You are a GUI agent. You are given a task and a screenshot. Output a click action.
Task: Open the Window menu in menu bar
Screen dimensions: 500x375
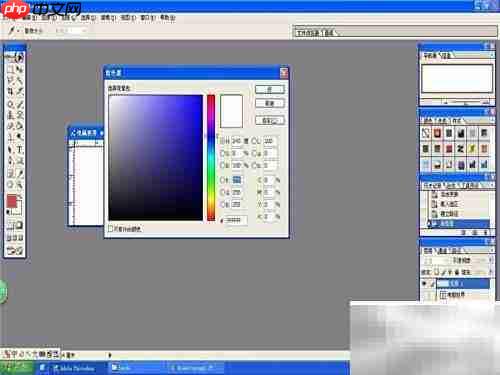tap(147, 18)
